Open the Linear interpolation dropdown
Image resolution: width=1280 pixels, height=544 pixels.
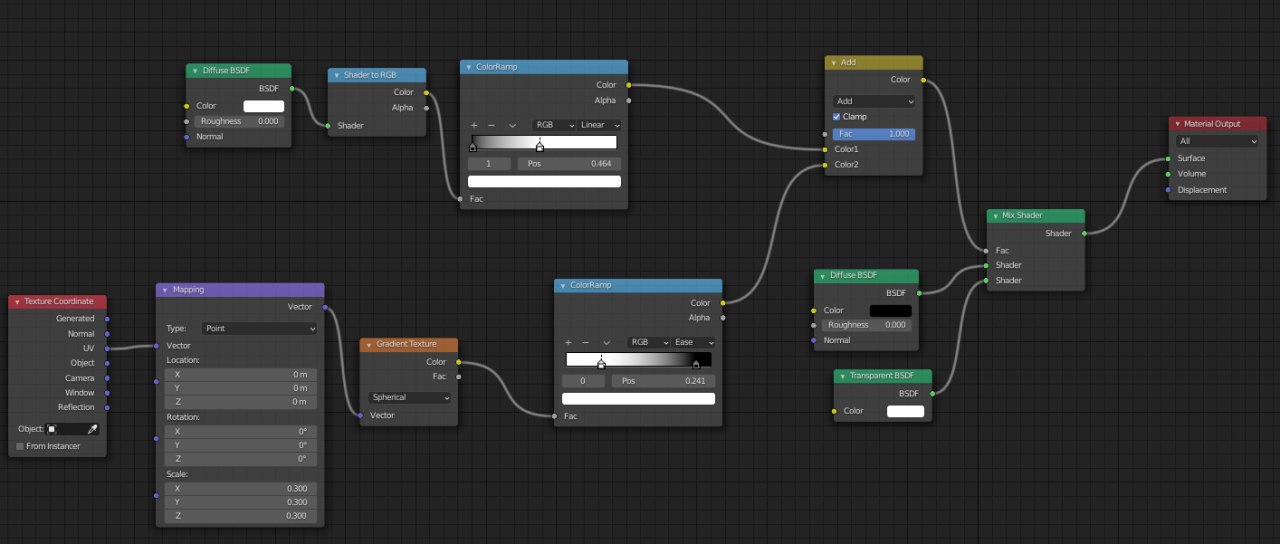[x=600, y=125]
